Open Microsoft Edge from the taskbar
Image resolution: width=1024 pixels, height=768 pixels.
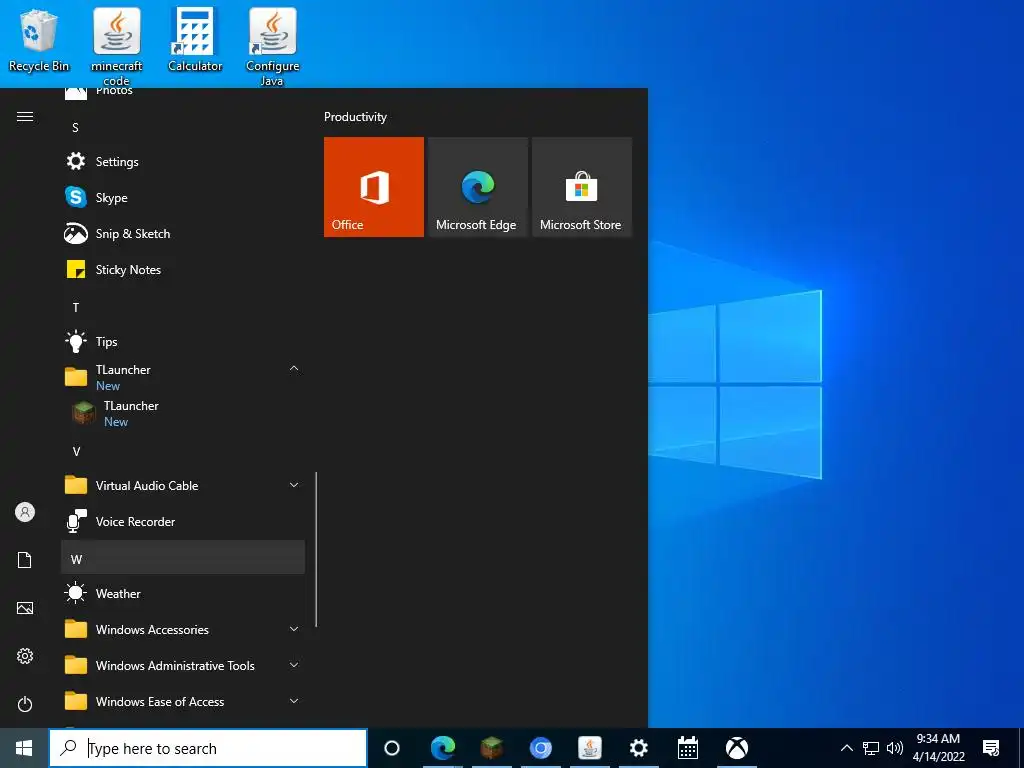pyautogui.click(x=443, y=748)
